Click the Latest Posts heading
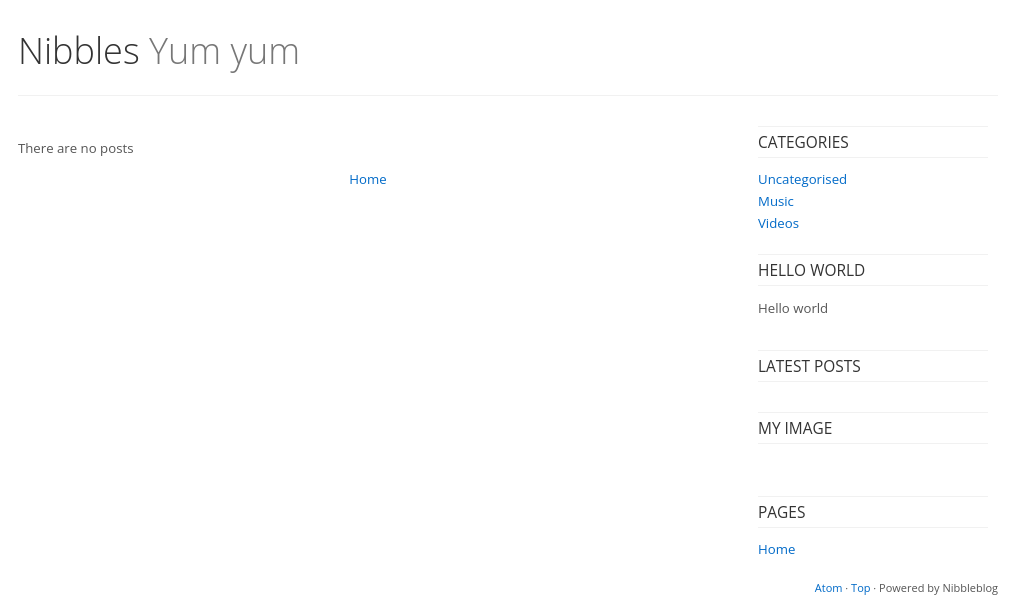The width and height of the screenshot is (1015, 607). 809,366
